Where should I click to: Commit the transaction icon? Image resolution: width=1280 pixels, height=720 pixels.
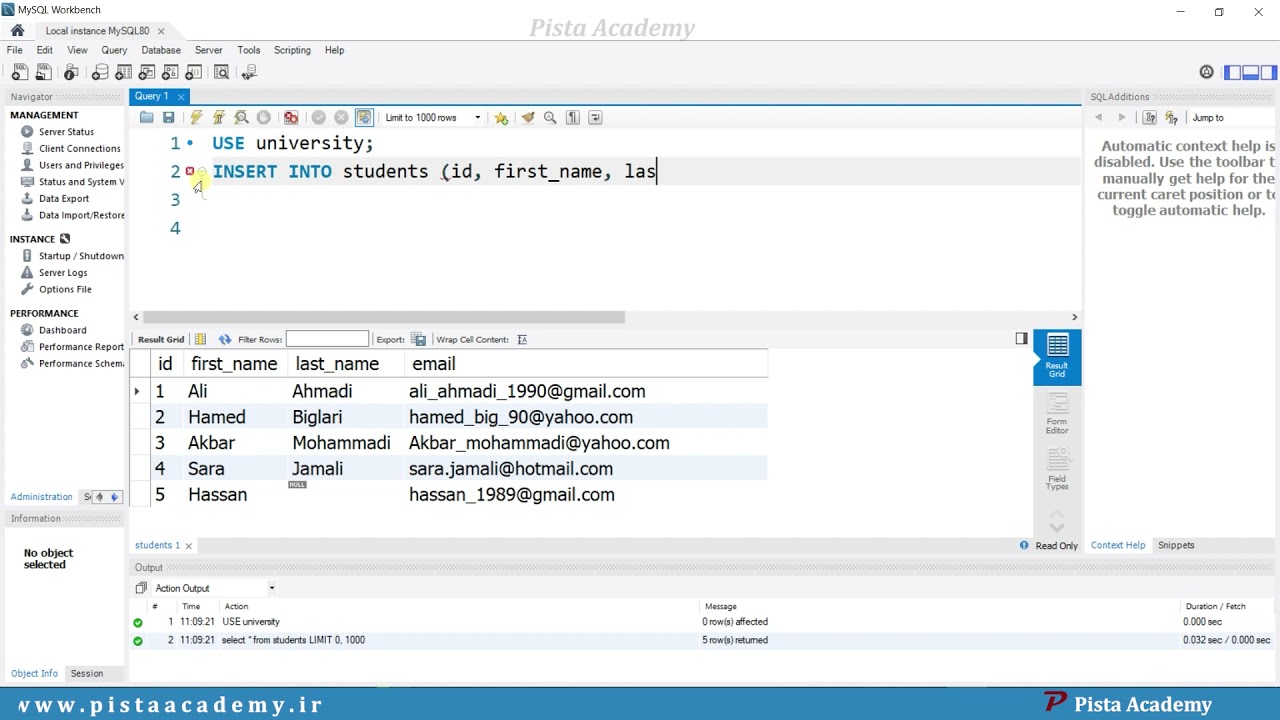(319, 118)
